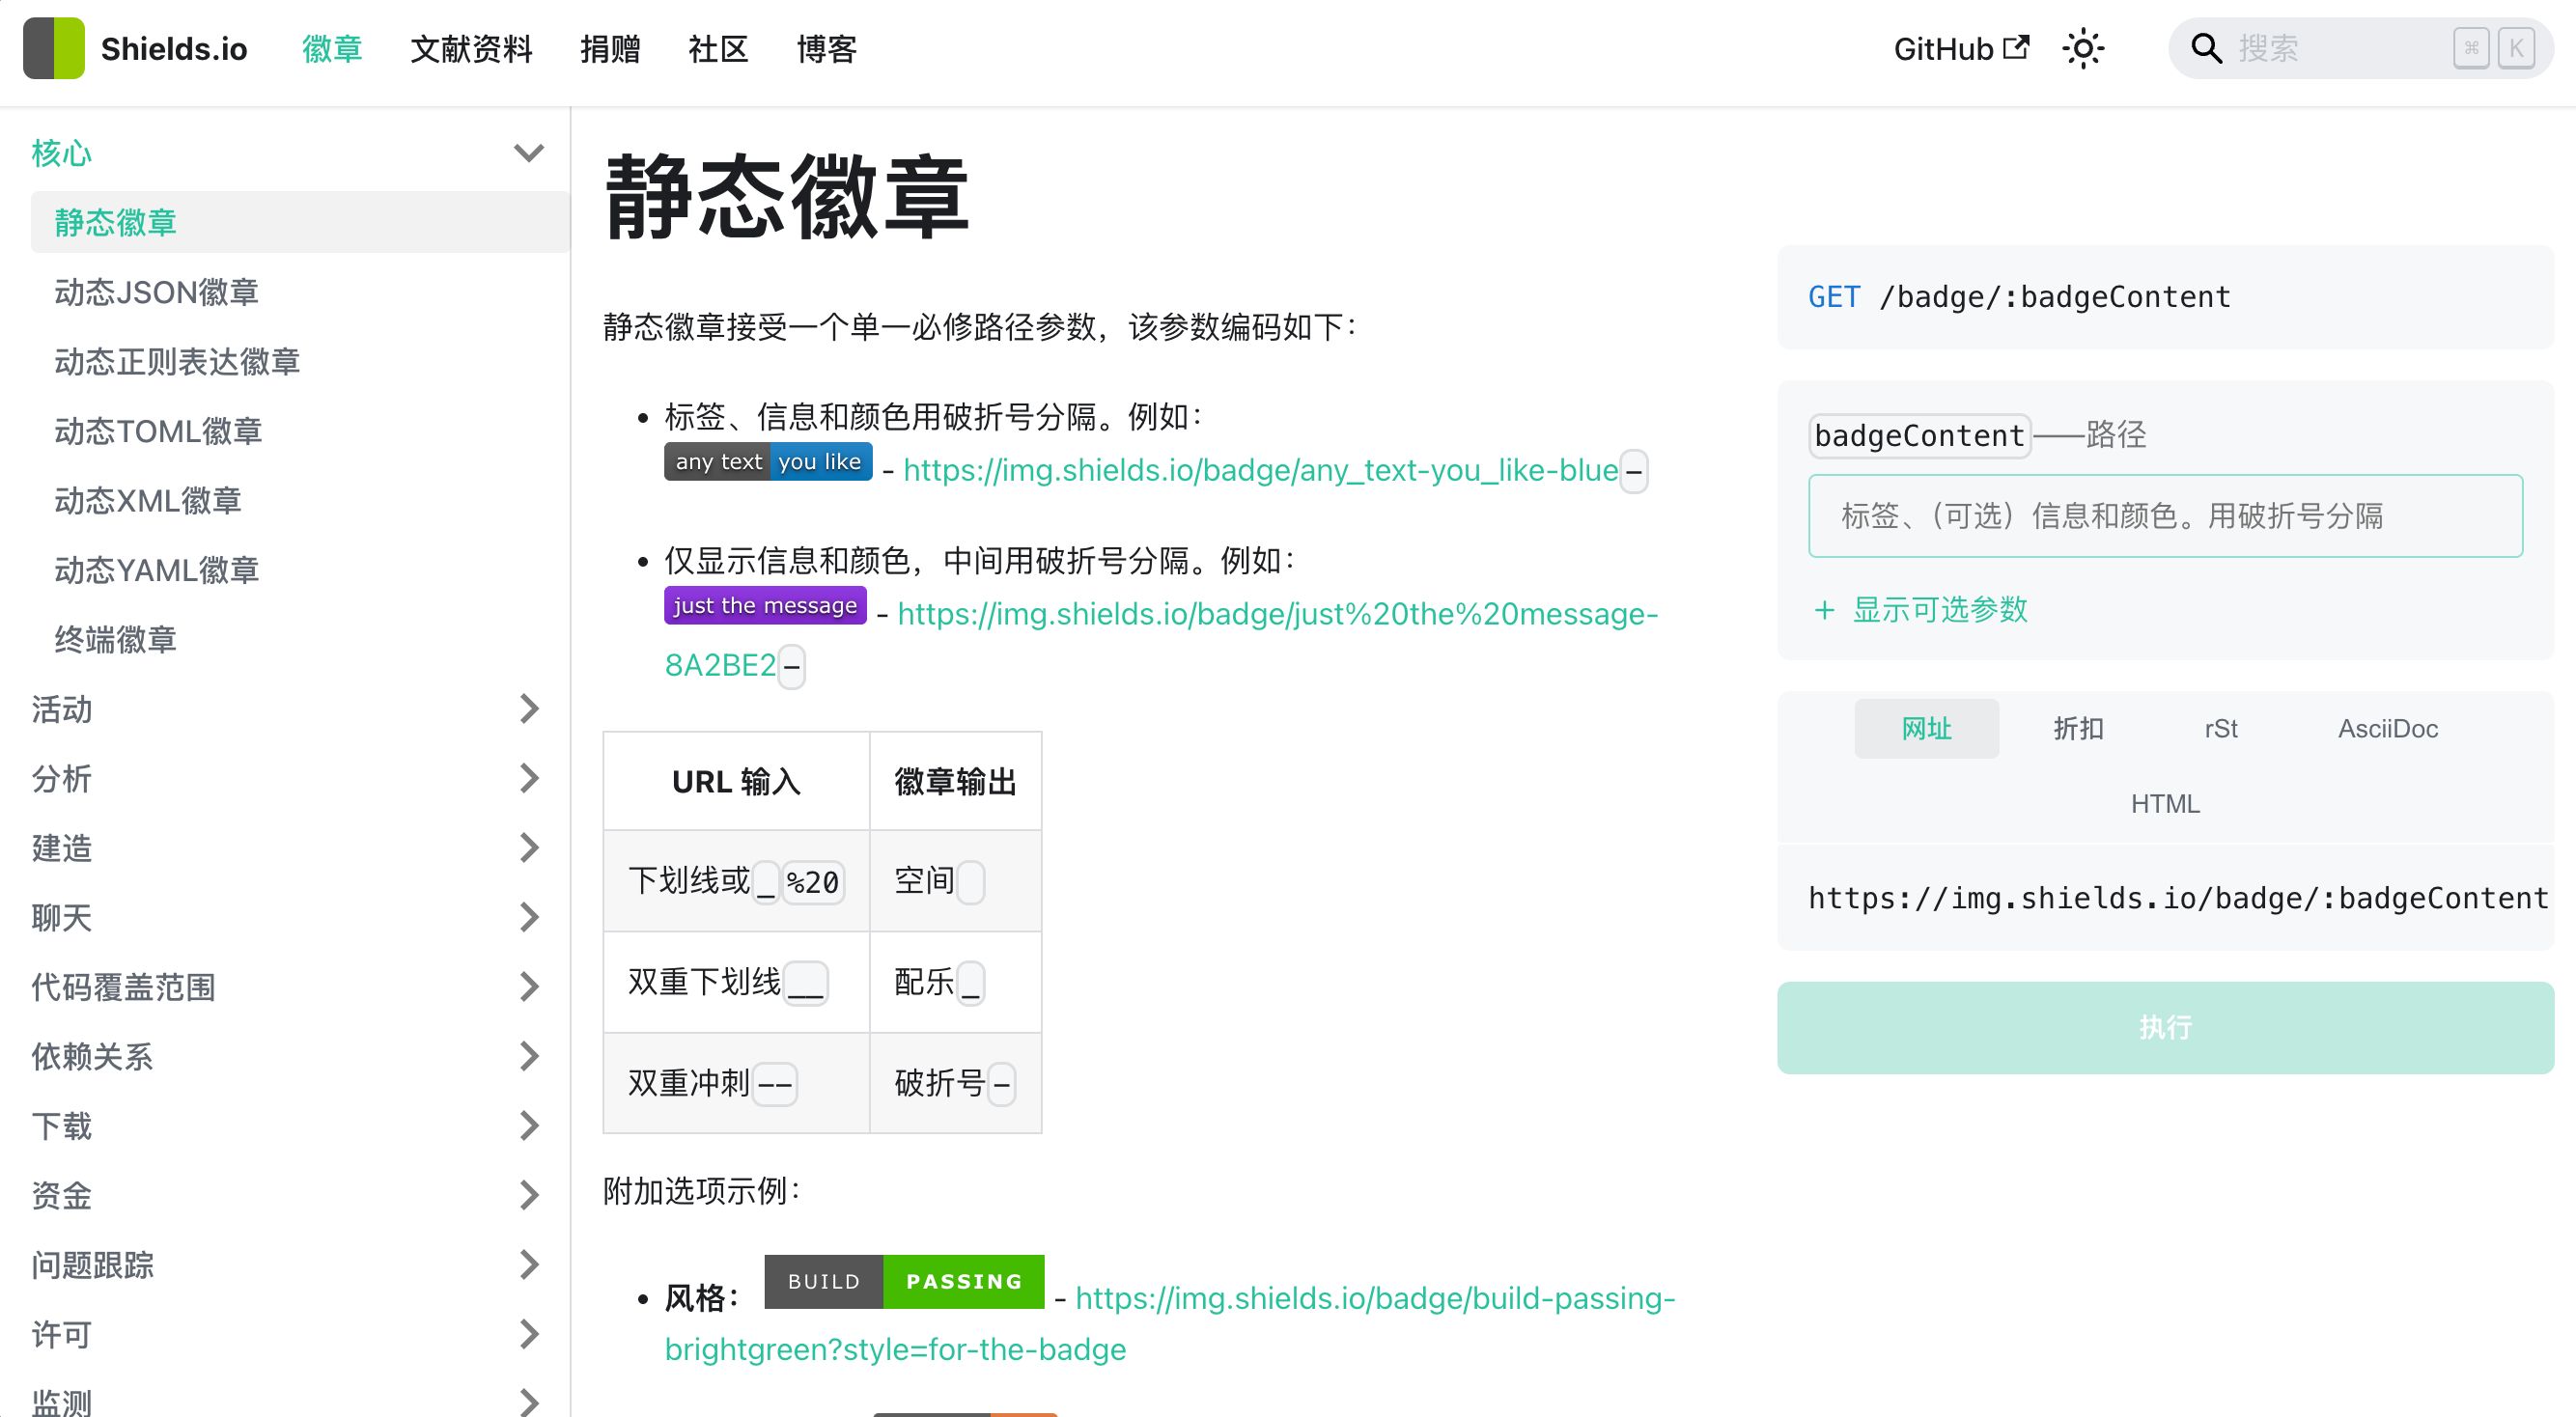Click the any_text-you_like-blue badge URL link
Image resolution: width=2576 pixels, height=1417 pixels.
click(1261, 470)
